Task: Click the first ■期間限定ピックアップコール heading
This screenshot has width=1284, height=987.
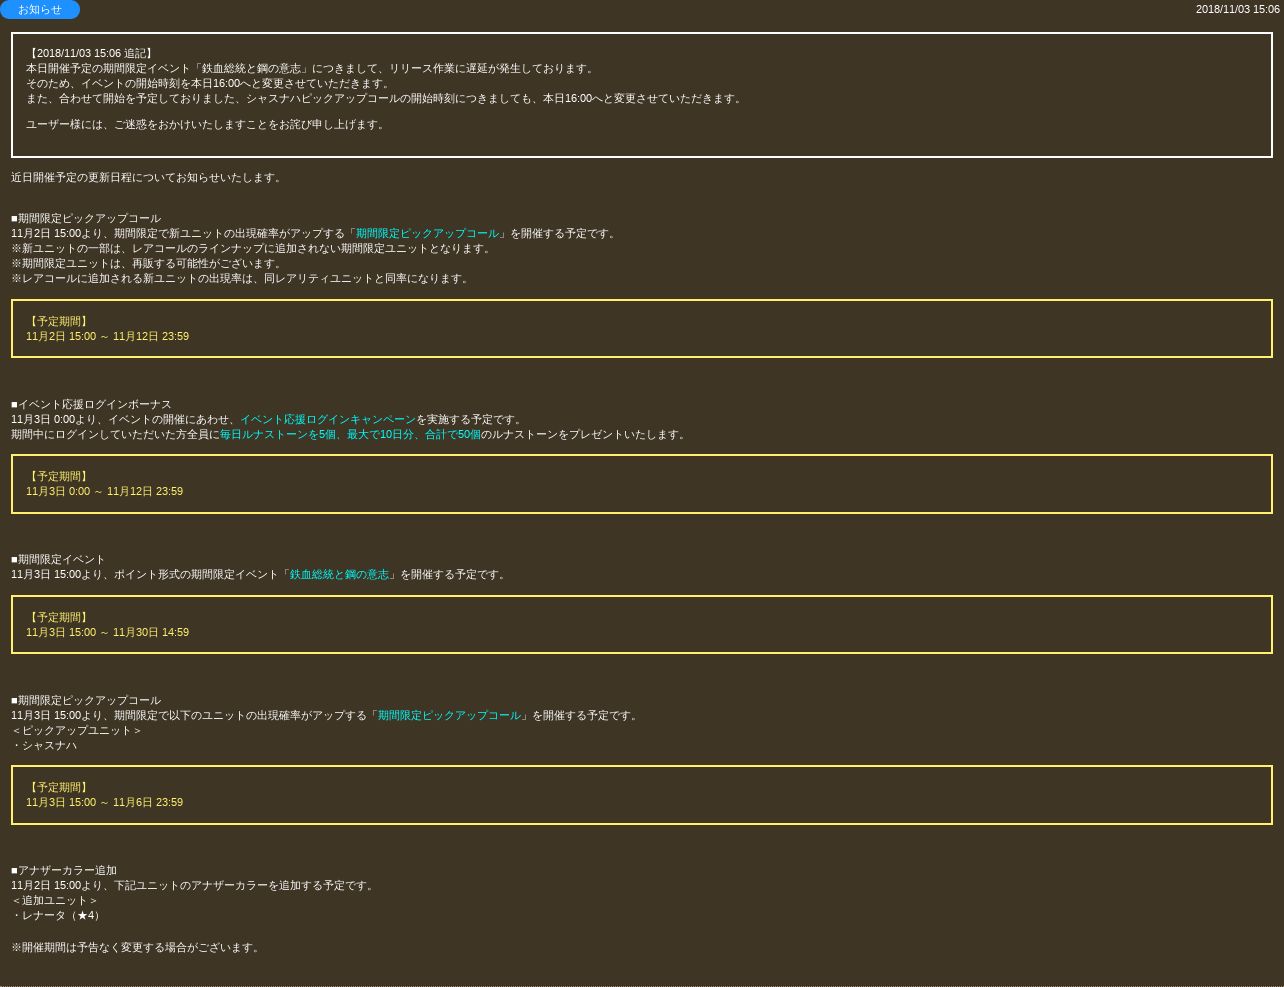Action: click(86, 218)
